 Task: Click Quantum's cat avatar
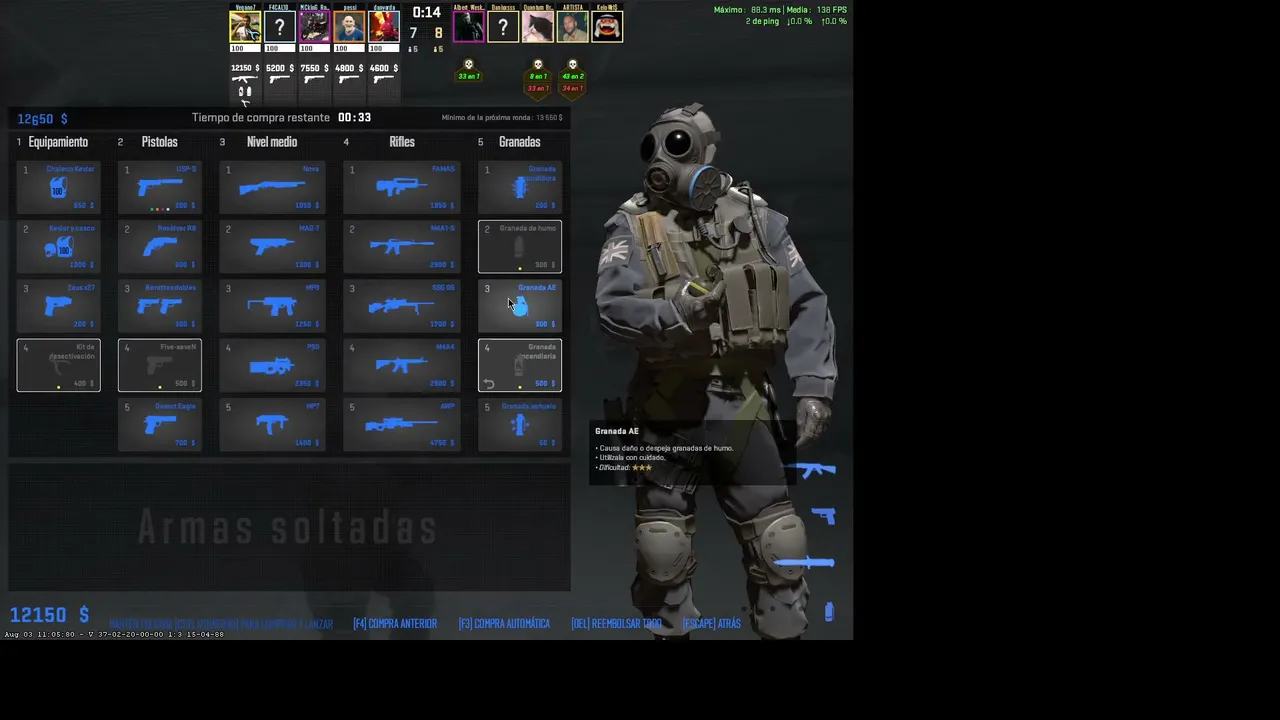point(538,27)
